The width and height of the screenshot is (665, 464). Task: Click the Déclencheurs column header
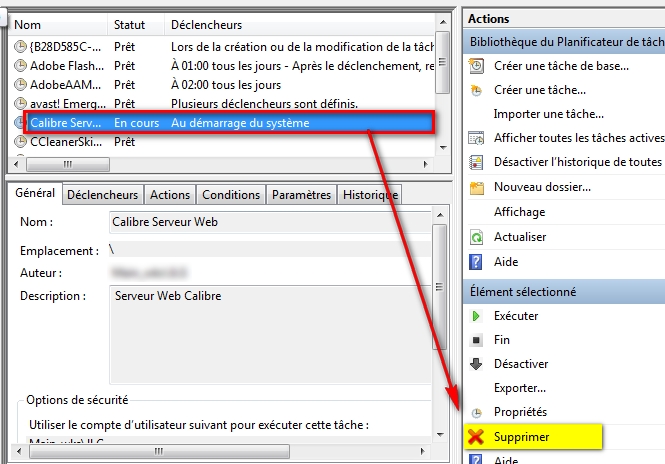tap(299, 25)
